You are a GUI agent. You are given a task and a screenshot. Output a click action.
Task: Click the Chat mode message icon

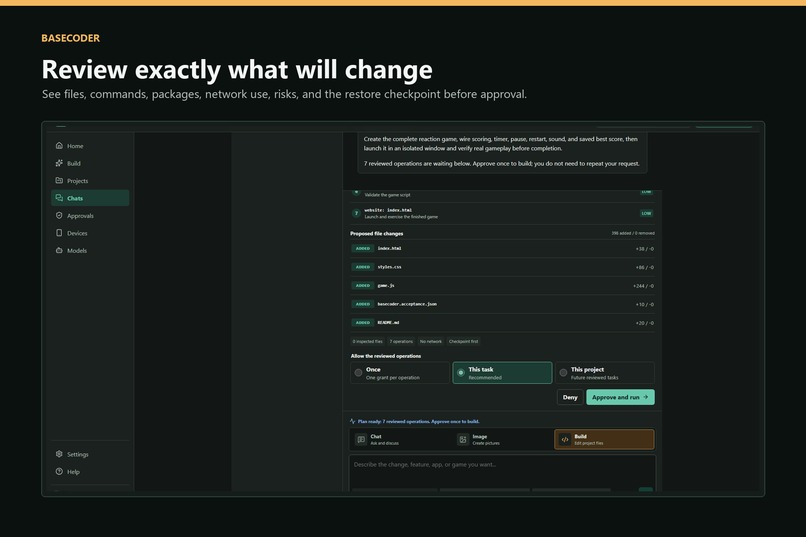click(361, 439)
